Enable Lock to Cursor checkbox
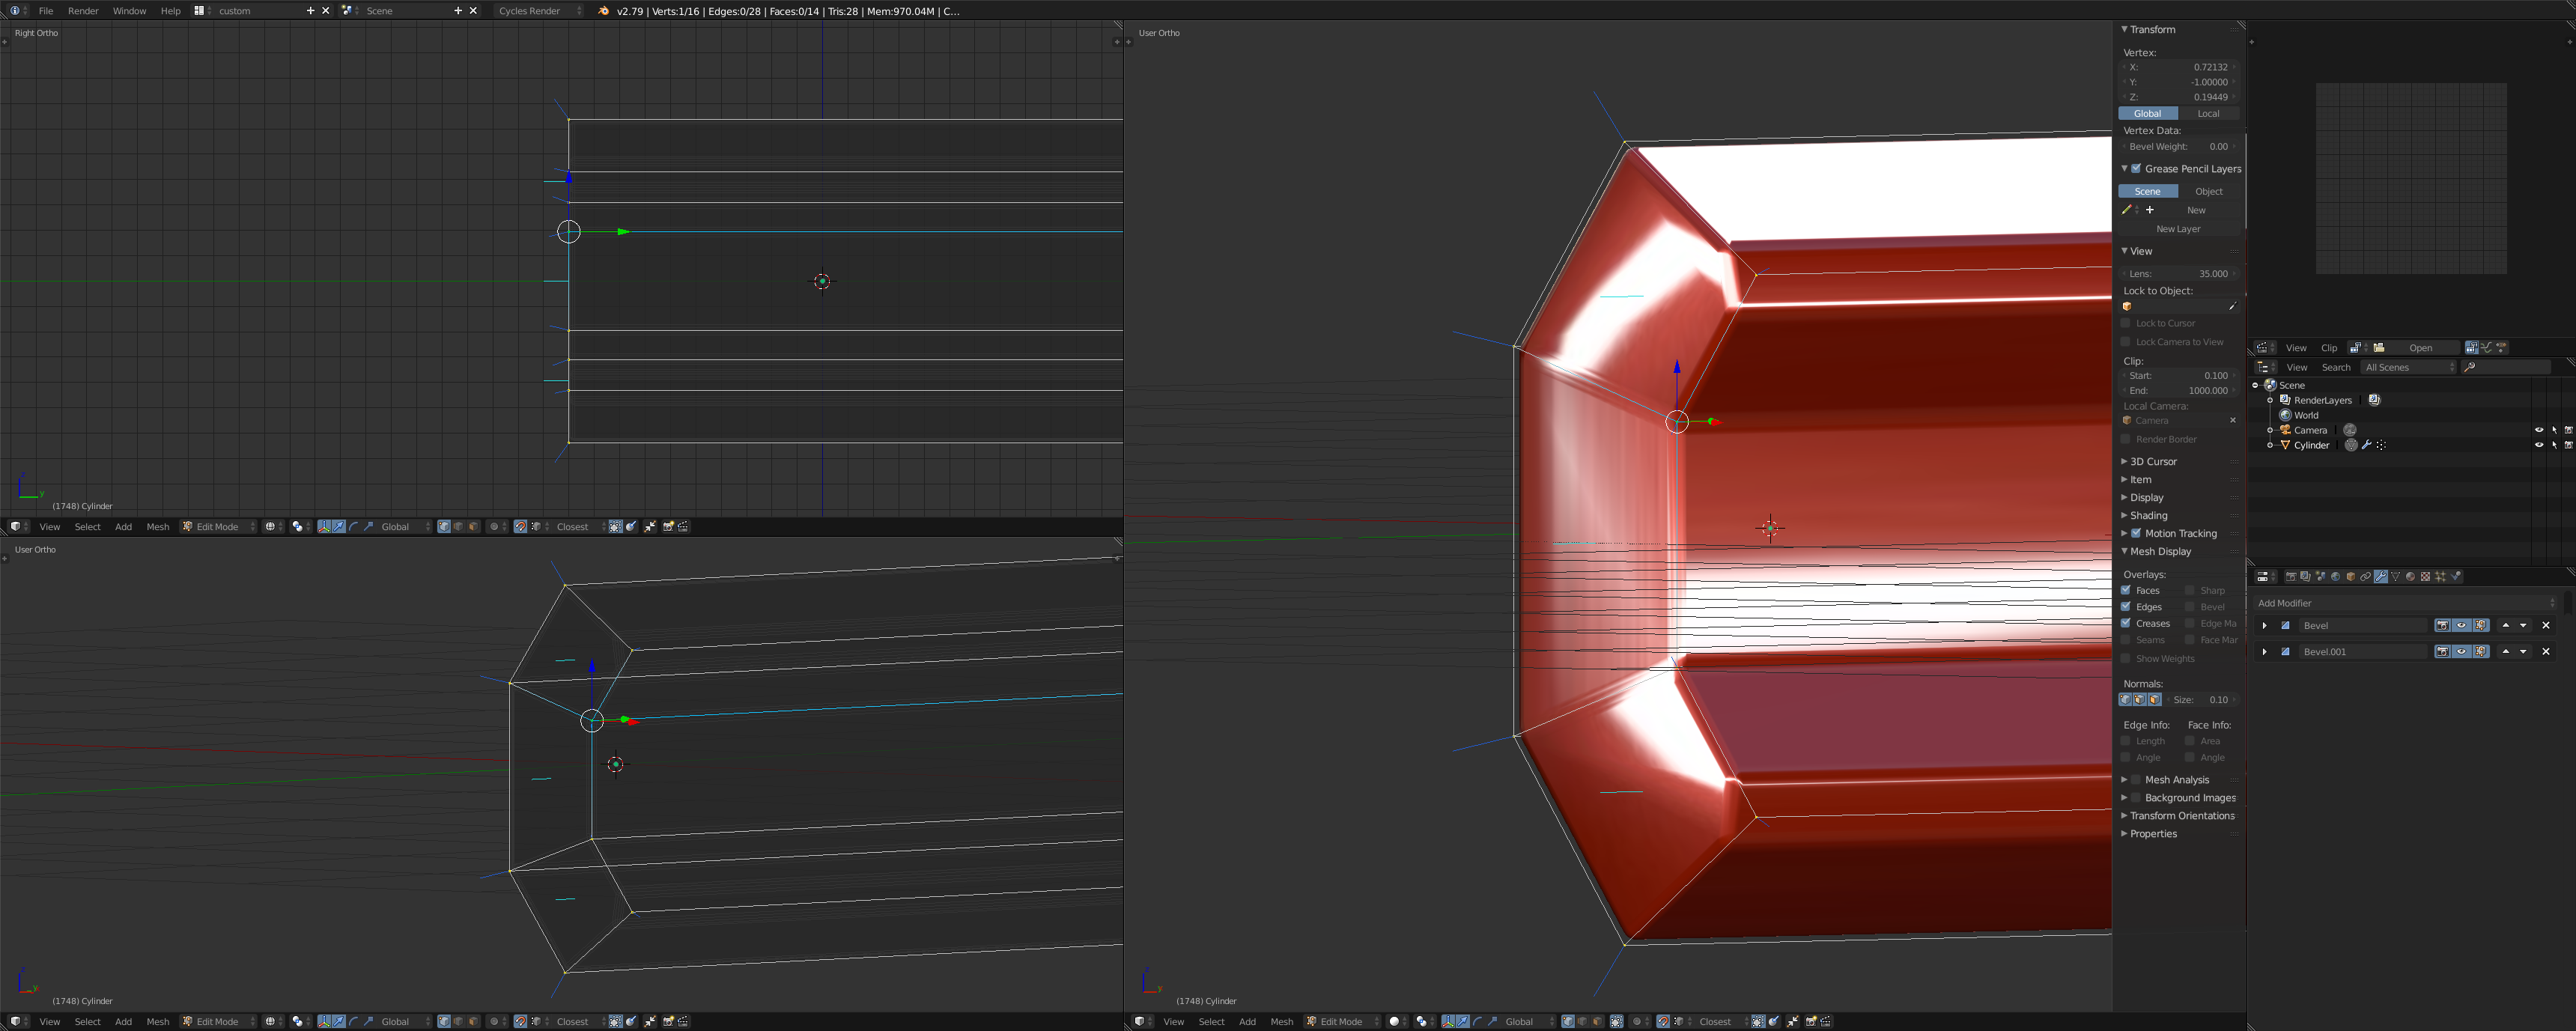The width and height of the screenshot is (2576, 1031). coord(2126,323)
